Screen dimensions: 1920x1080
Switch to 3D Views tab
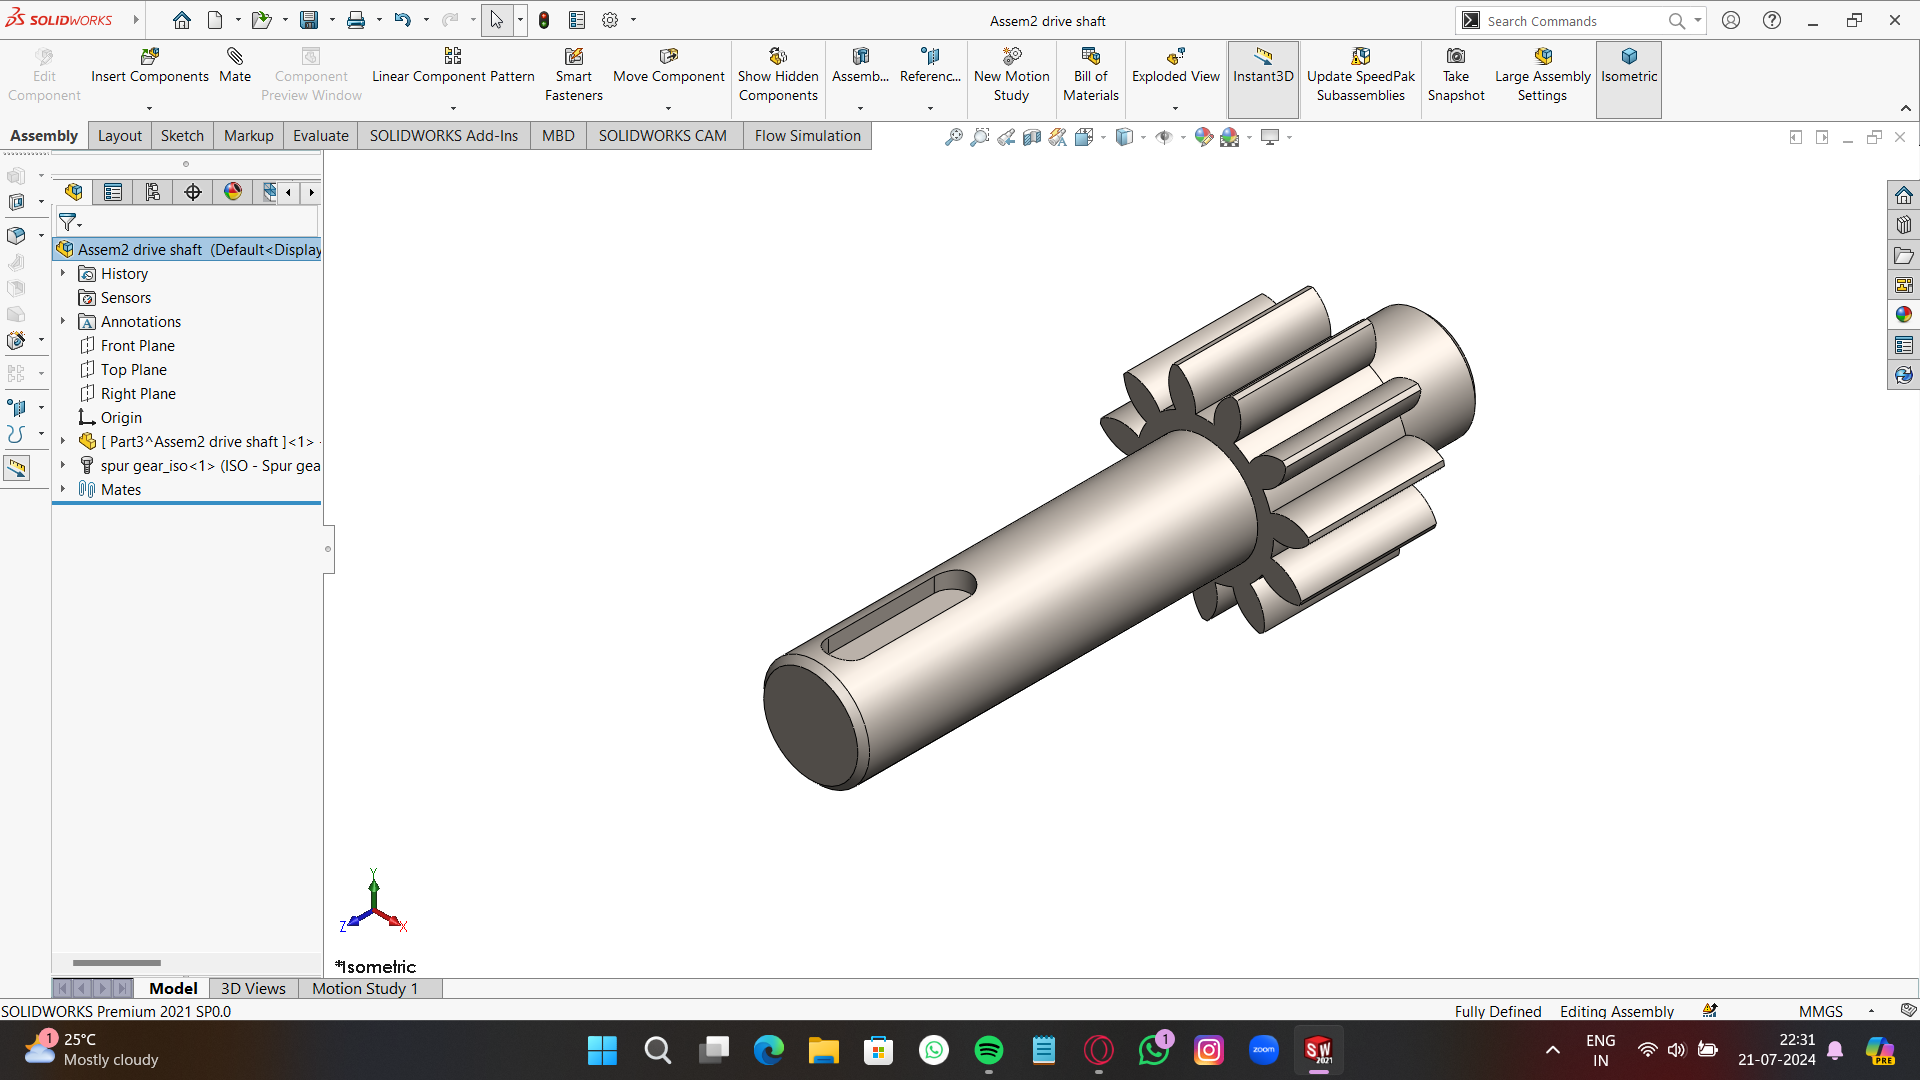point(253,988)
